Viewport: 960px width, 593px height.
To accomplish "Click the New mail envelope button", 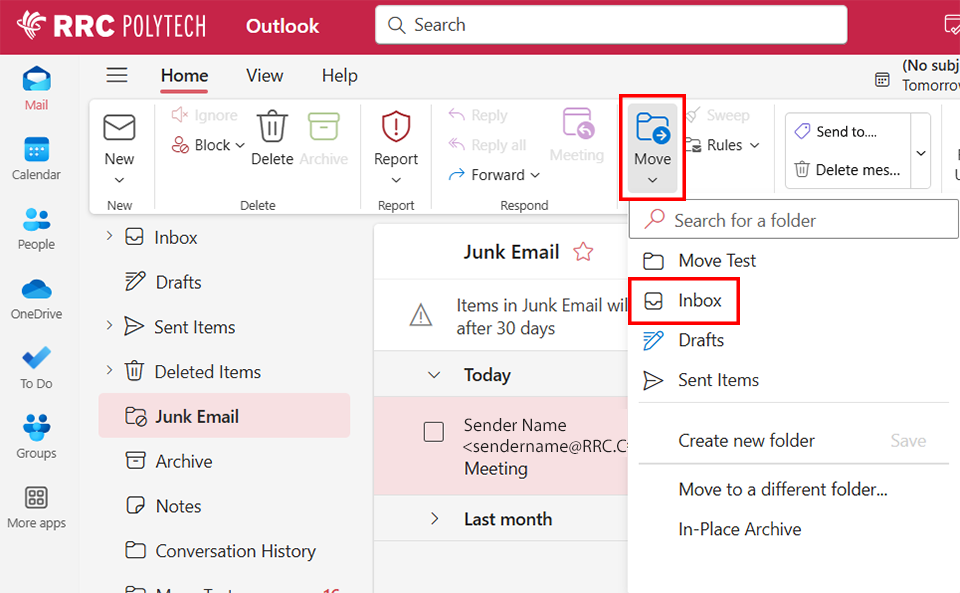I will [119, 127].
